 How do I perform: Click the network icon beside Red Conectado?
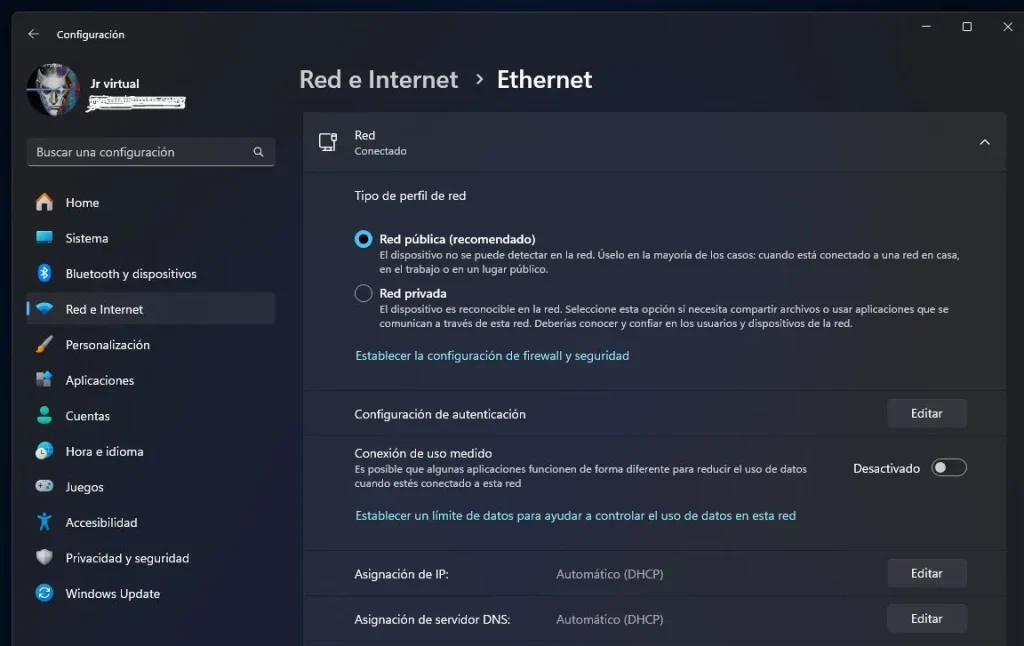tap(327, 142)
